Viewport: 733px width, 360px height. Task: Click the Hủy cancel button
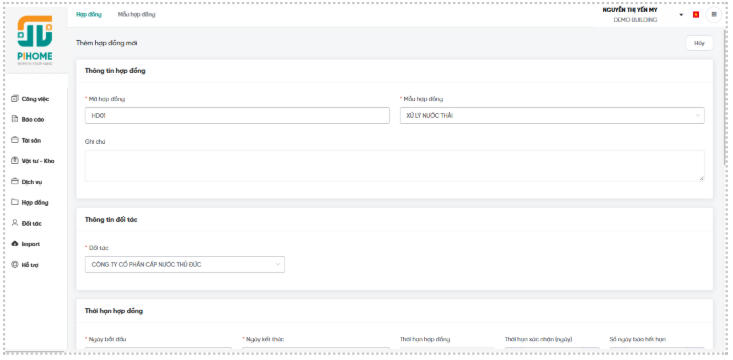click(x=699, y=43)
